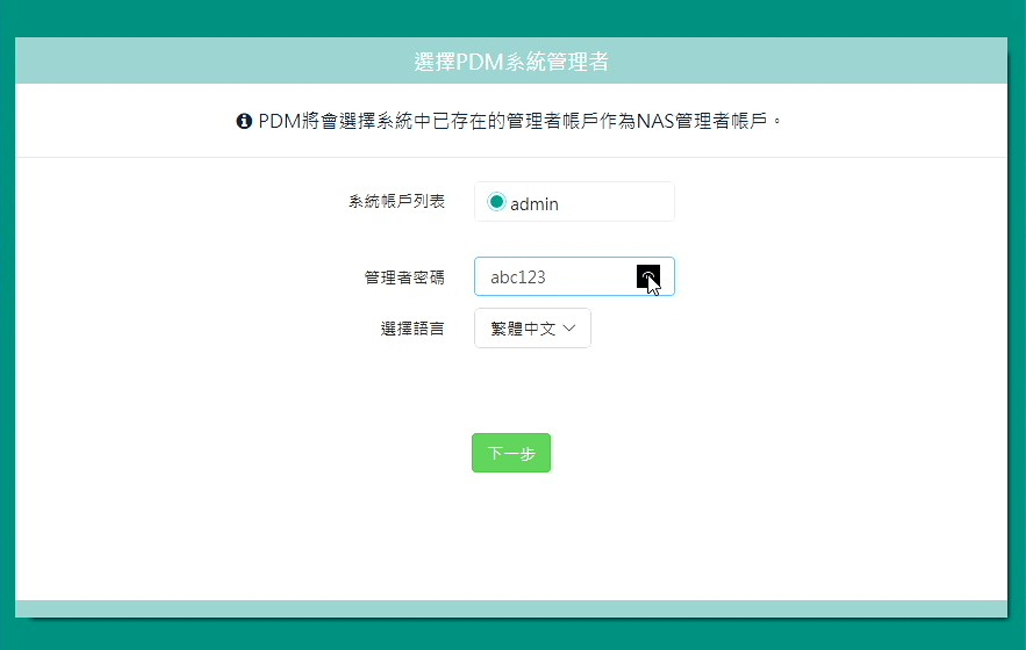Click the info icon before the PDM notice
Image resolution: width=1026 pixels, height=650 pixels.
click(243, 121)
